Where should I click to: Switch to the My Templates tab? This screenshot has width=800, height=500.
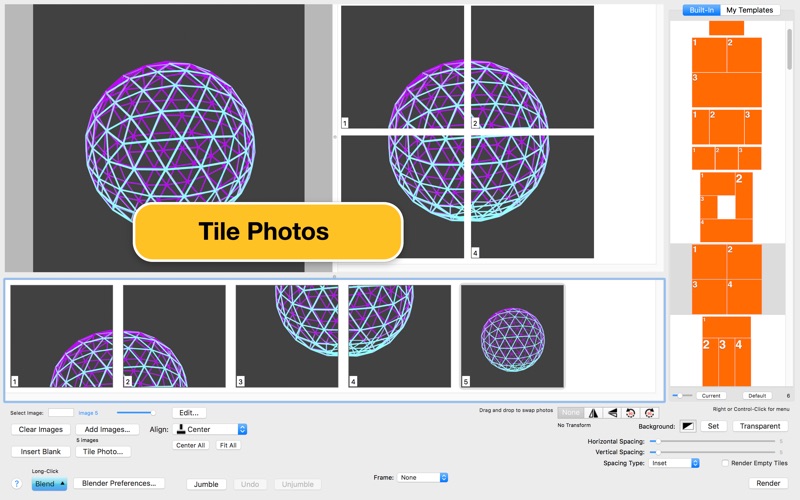tap(749, 10)
